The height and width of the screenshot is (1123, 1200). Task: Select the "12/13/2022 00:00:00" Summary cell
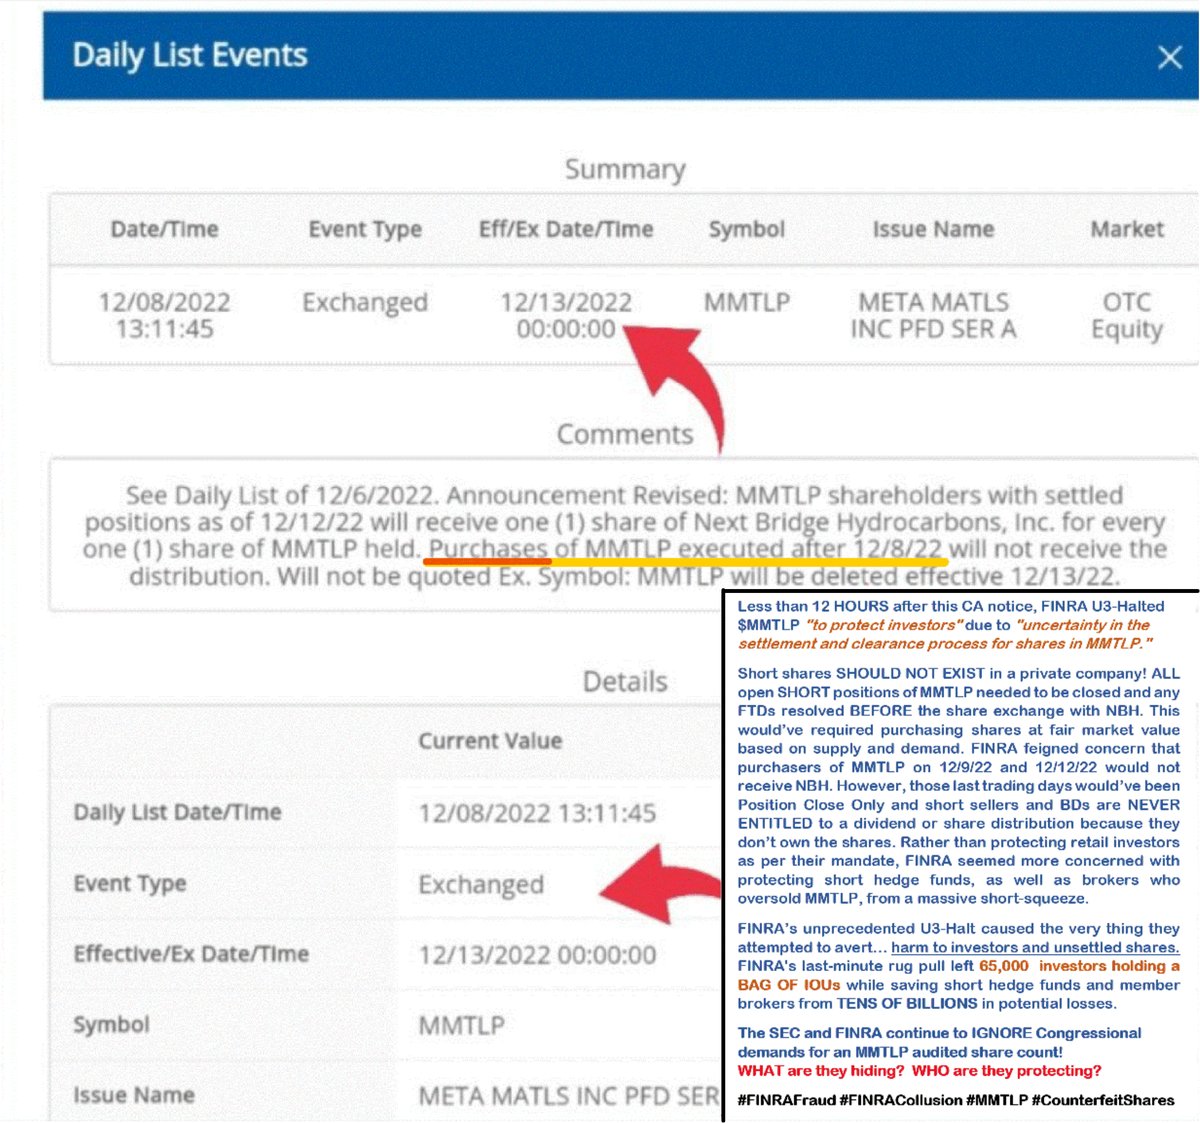coord(566,315)
